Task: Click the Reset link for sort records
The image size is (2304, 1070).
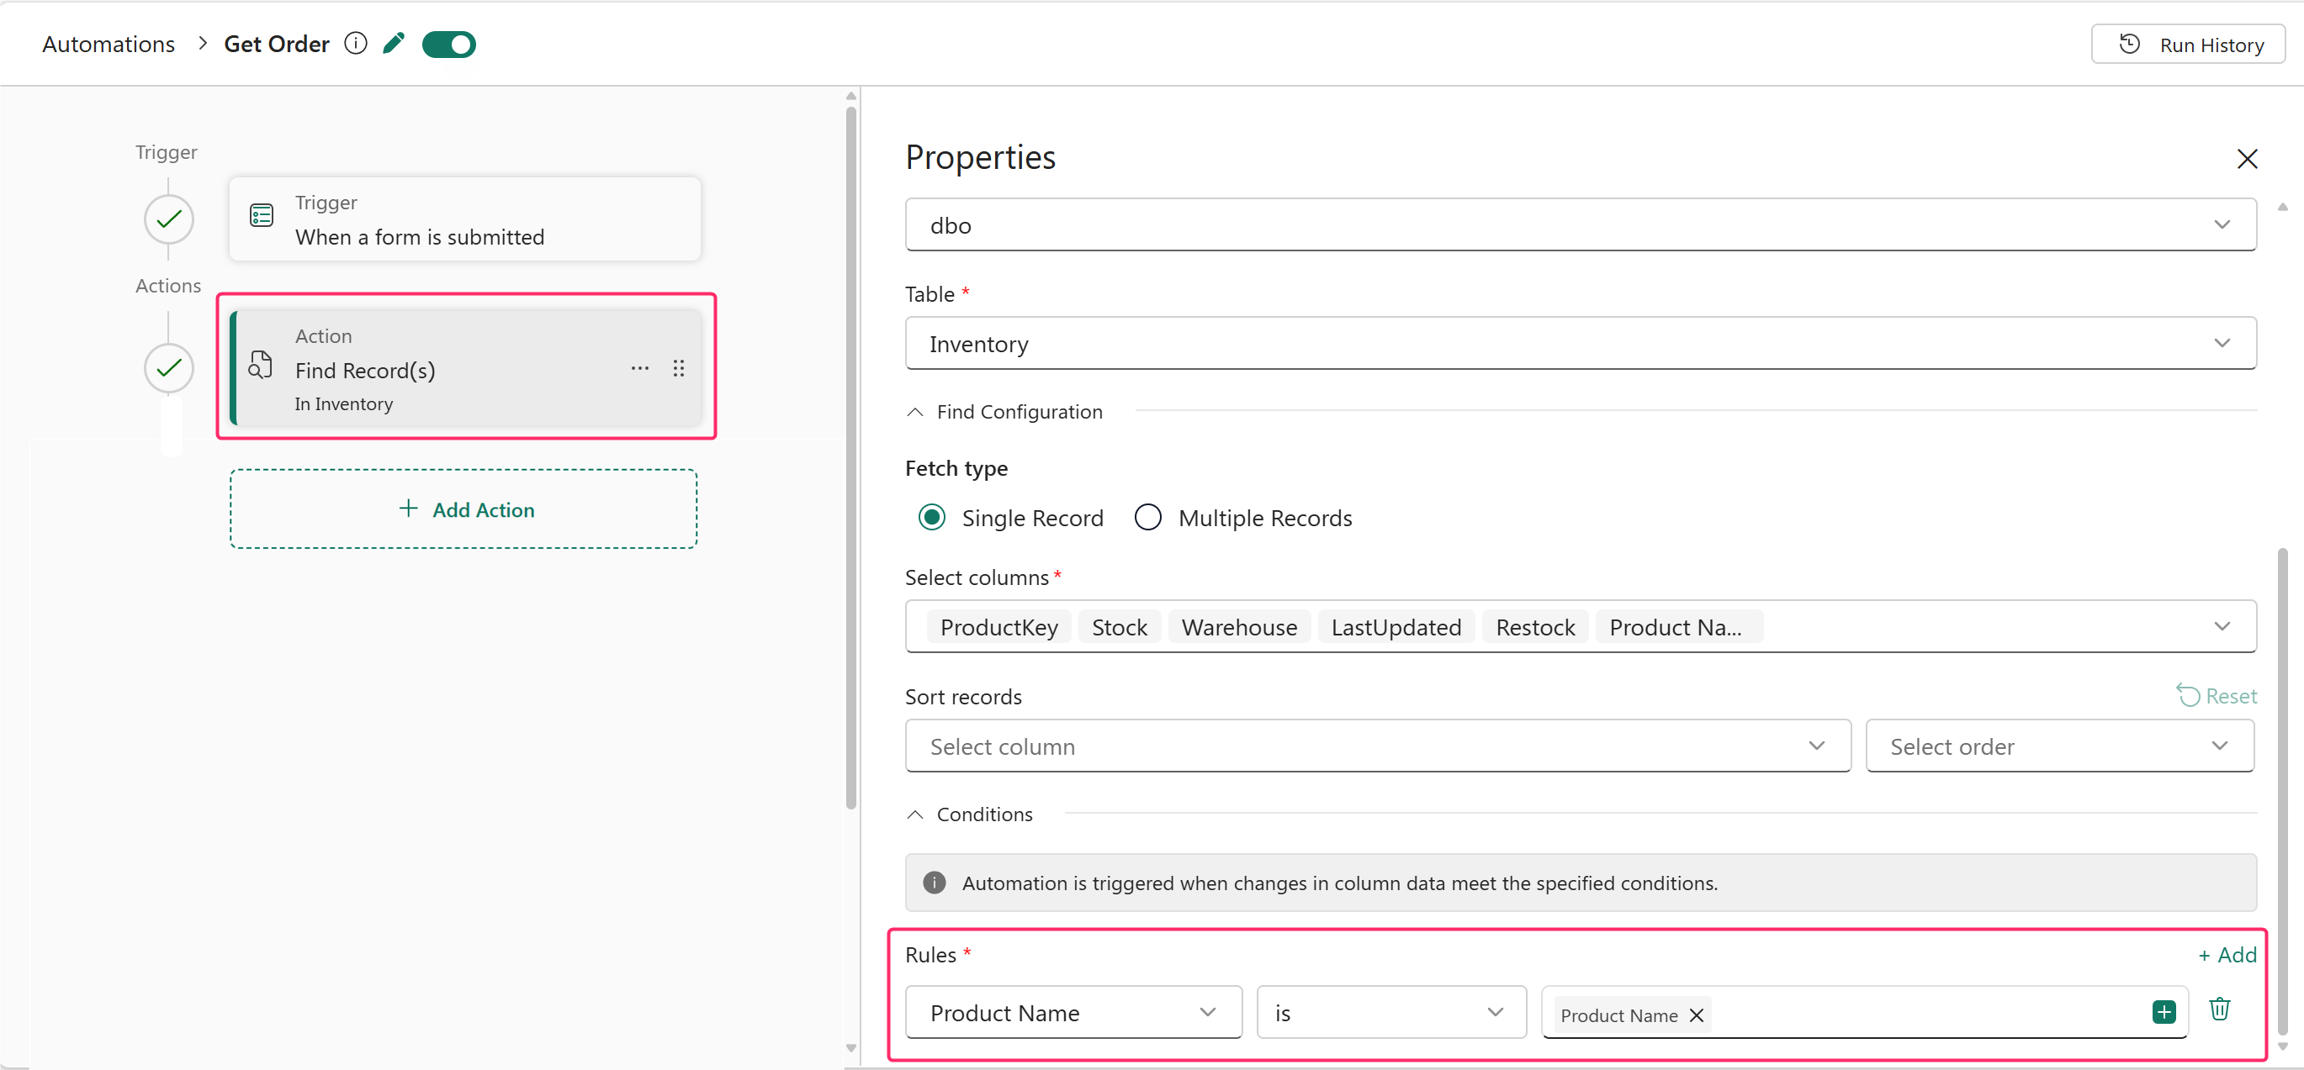Action: 2217,696
